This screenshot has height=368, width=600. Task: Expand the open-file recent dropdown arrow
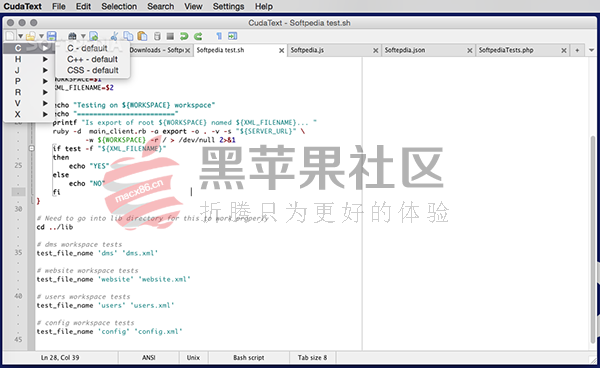tap(41, 36)
